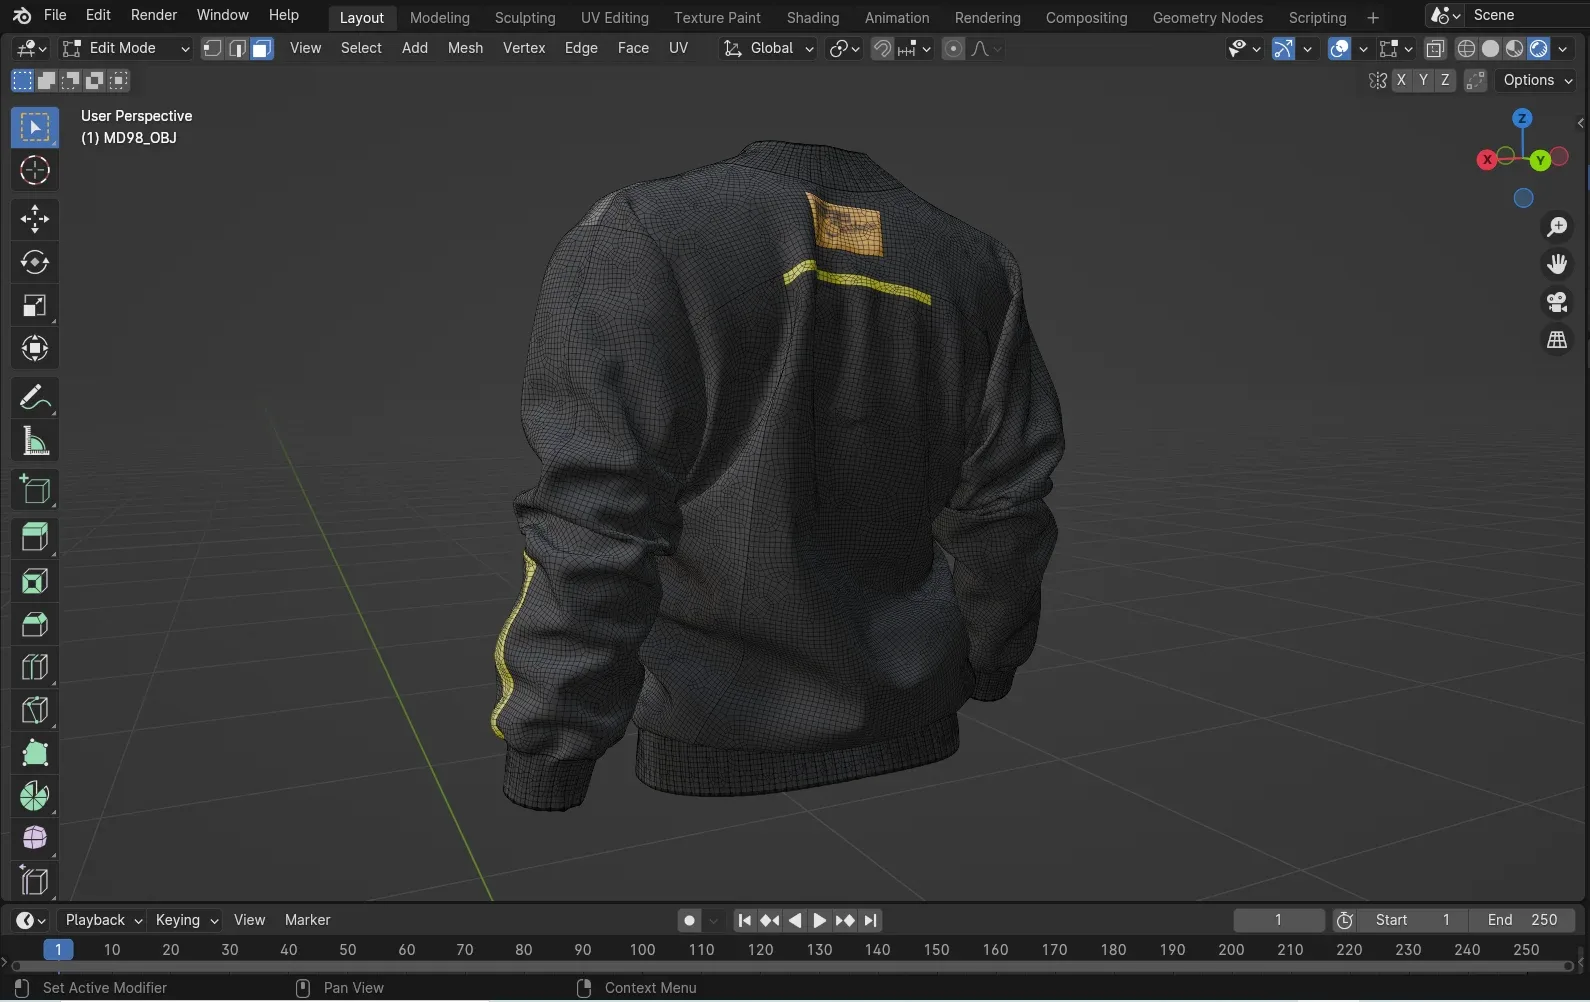The image size is (1590, 1002).
Task: Select material preview shading mode
Action: coord(1514,49)
